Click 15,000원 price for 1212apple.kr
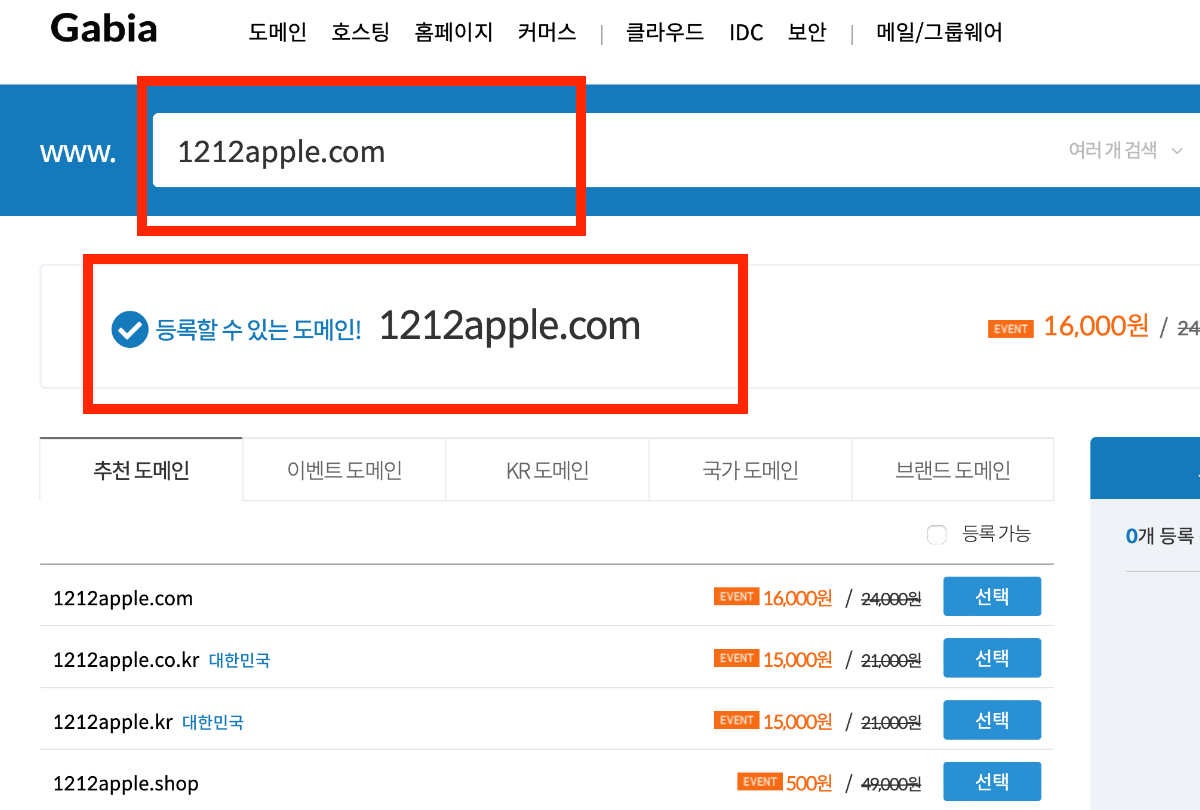The image size is (1200, 810). [797, 722]
